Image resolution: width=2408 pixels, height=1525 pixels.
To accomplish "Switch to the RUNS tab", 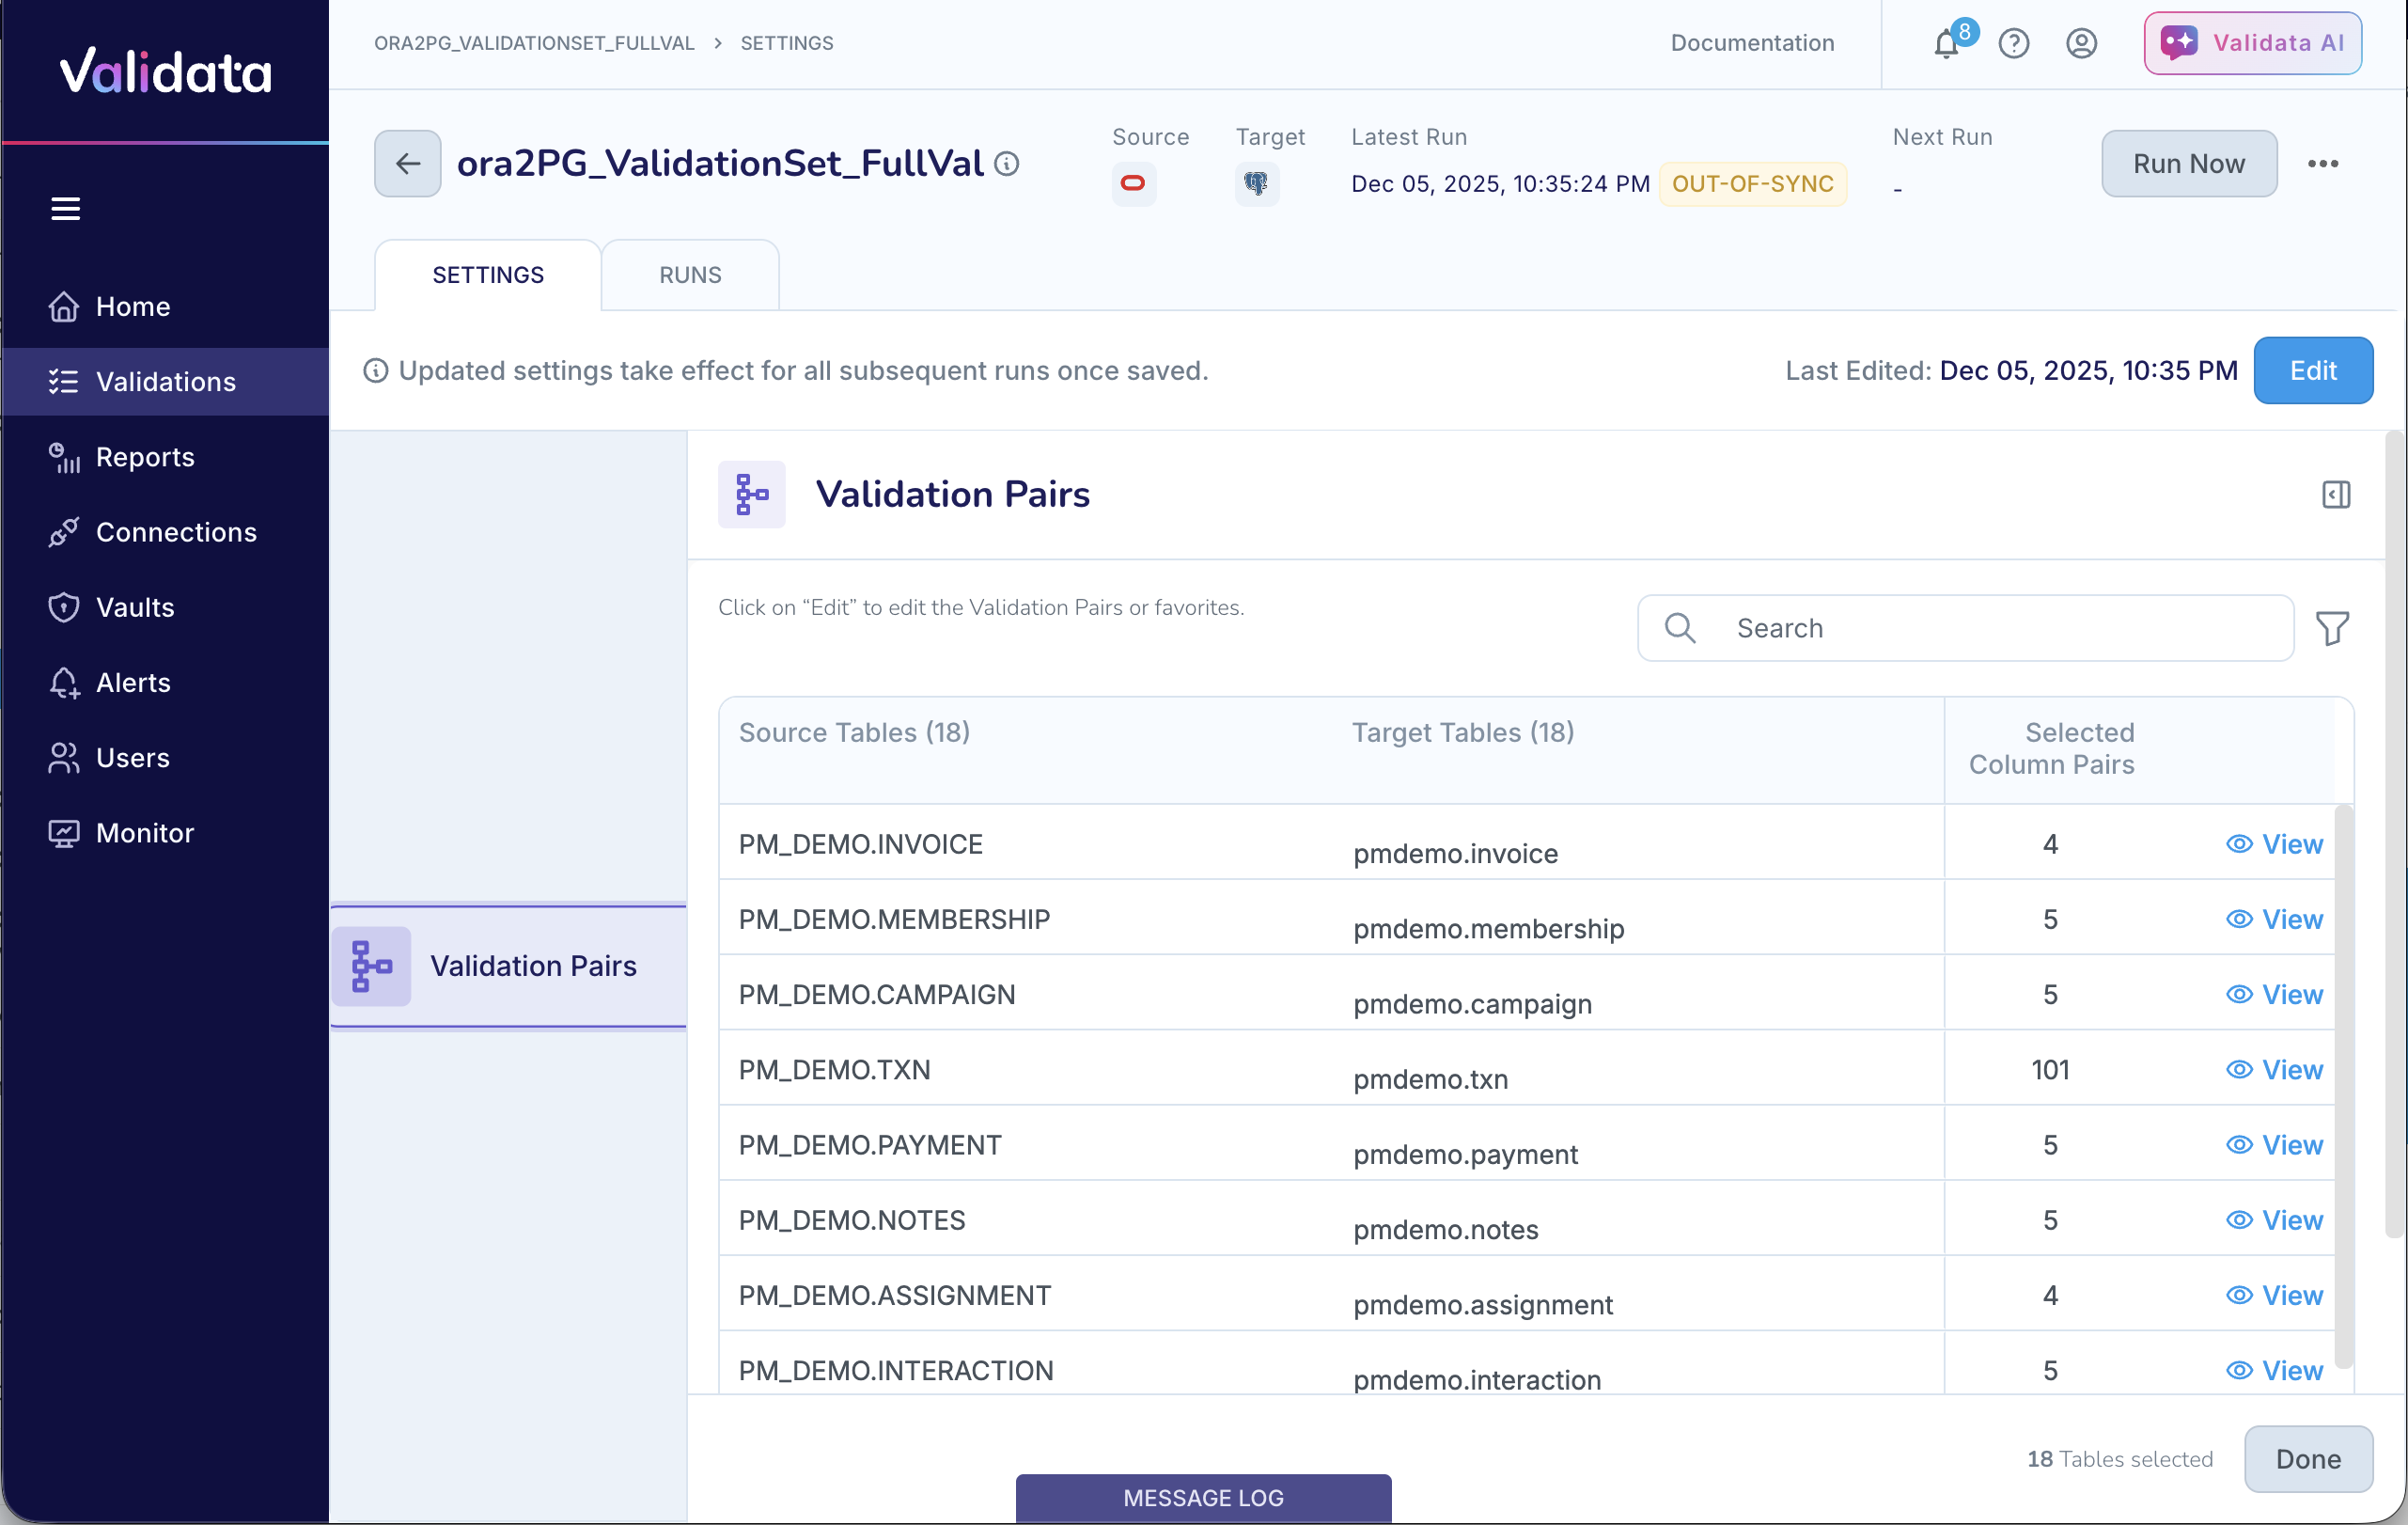I will pos(689,274).
